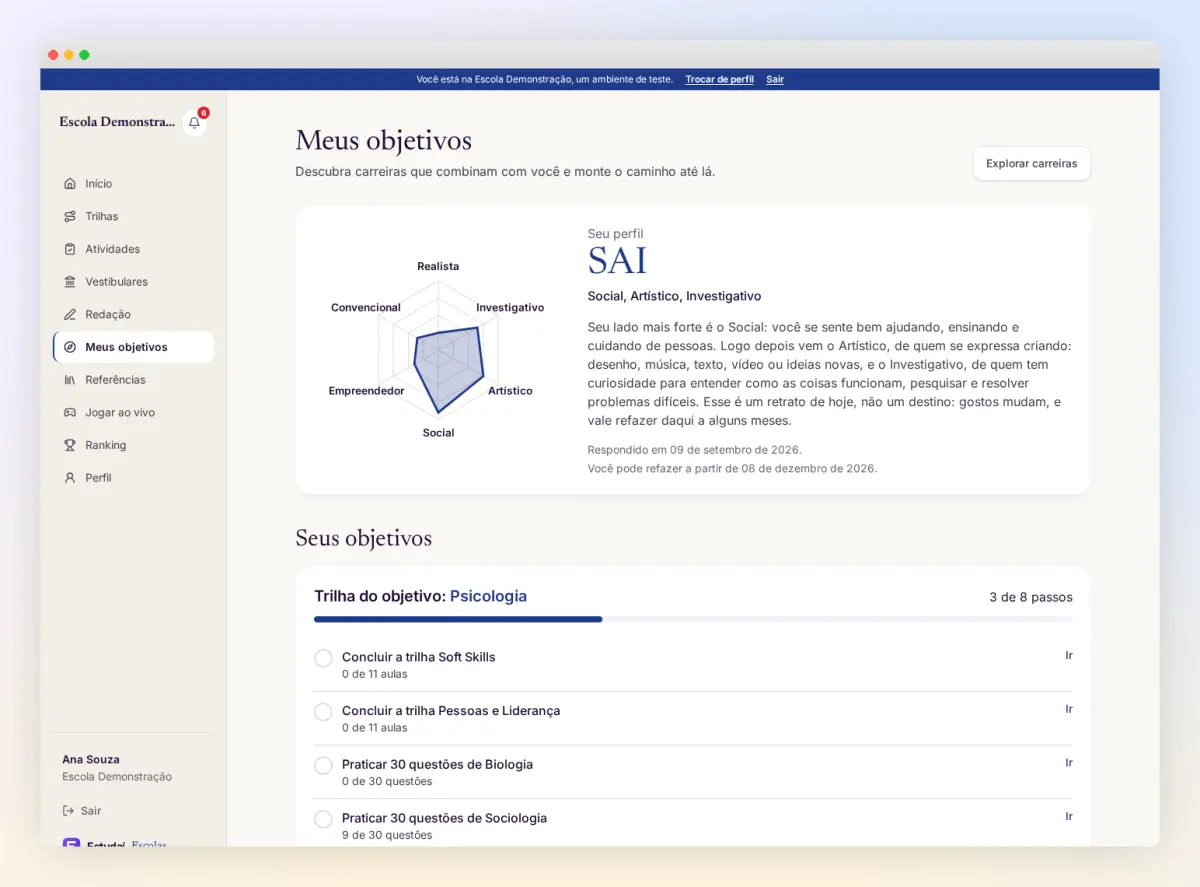This screenshot has width=1200, height=887.
Task: Click the Realista chart label
Action: tap(438, 267)
